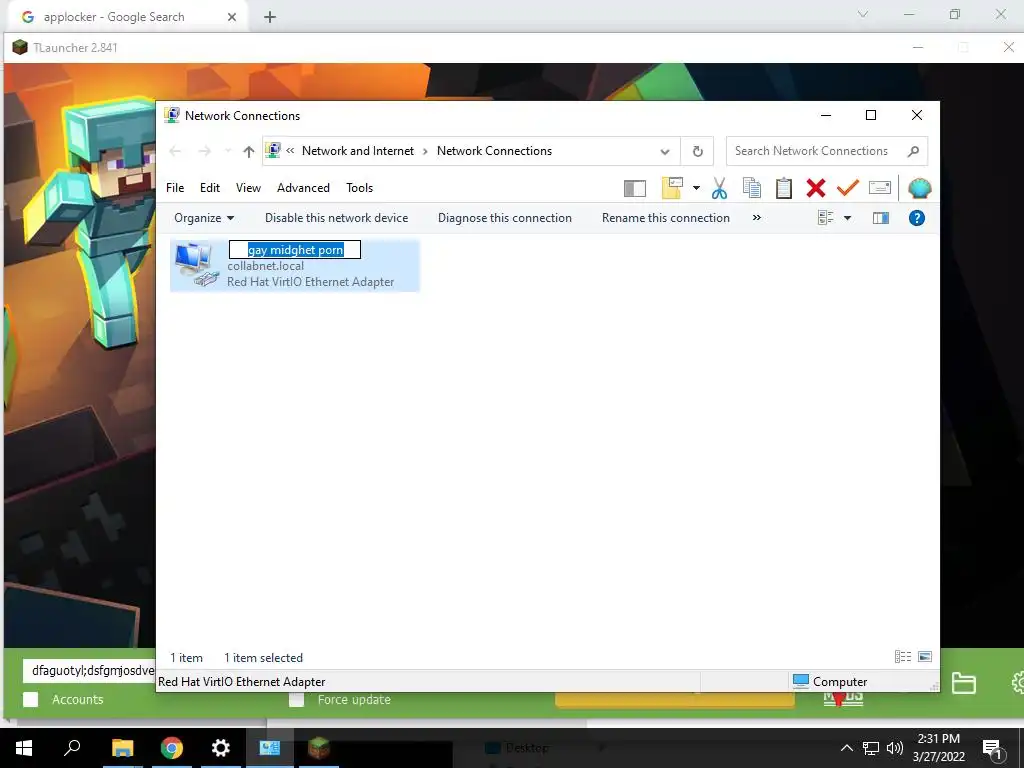Open the Edit menu
Screen dimensions: 1024x768
(x=210, y=188)
